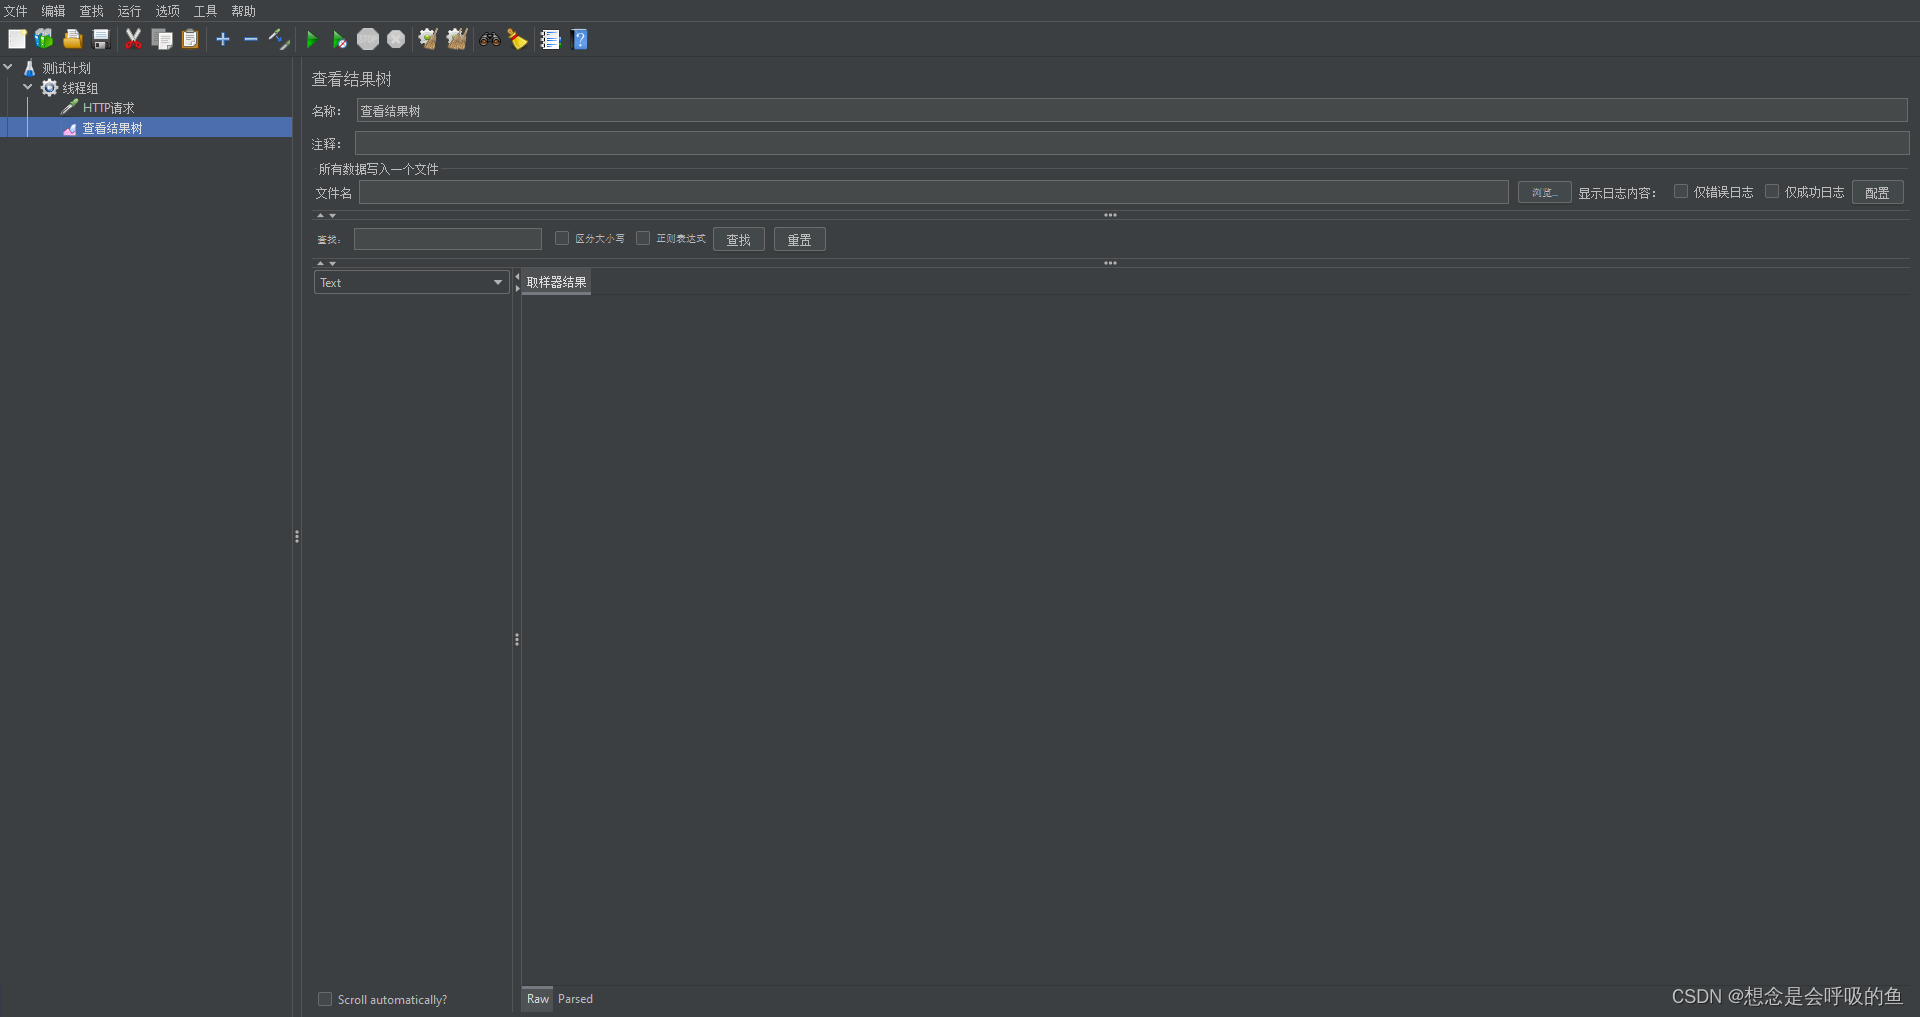Viewport: 1920px width, 1017px height.
Task: Open the Function Helper list icon
Action: [550, 39]
